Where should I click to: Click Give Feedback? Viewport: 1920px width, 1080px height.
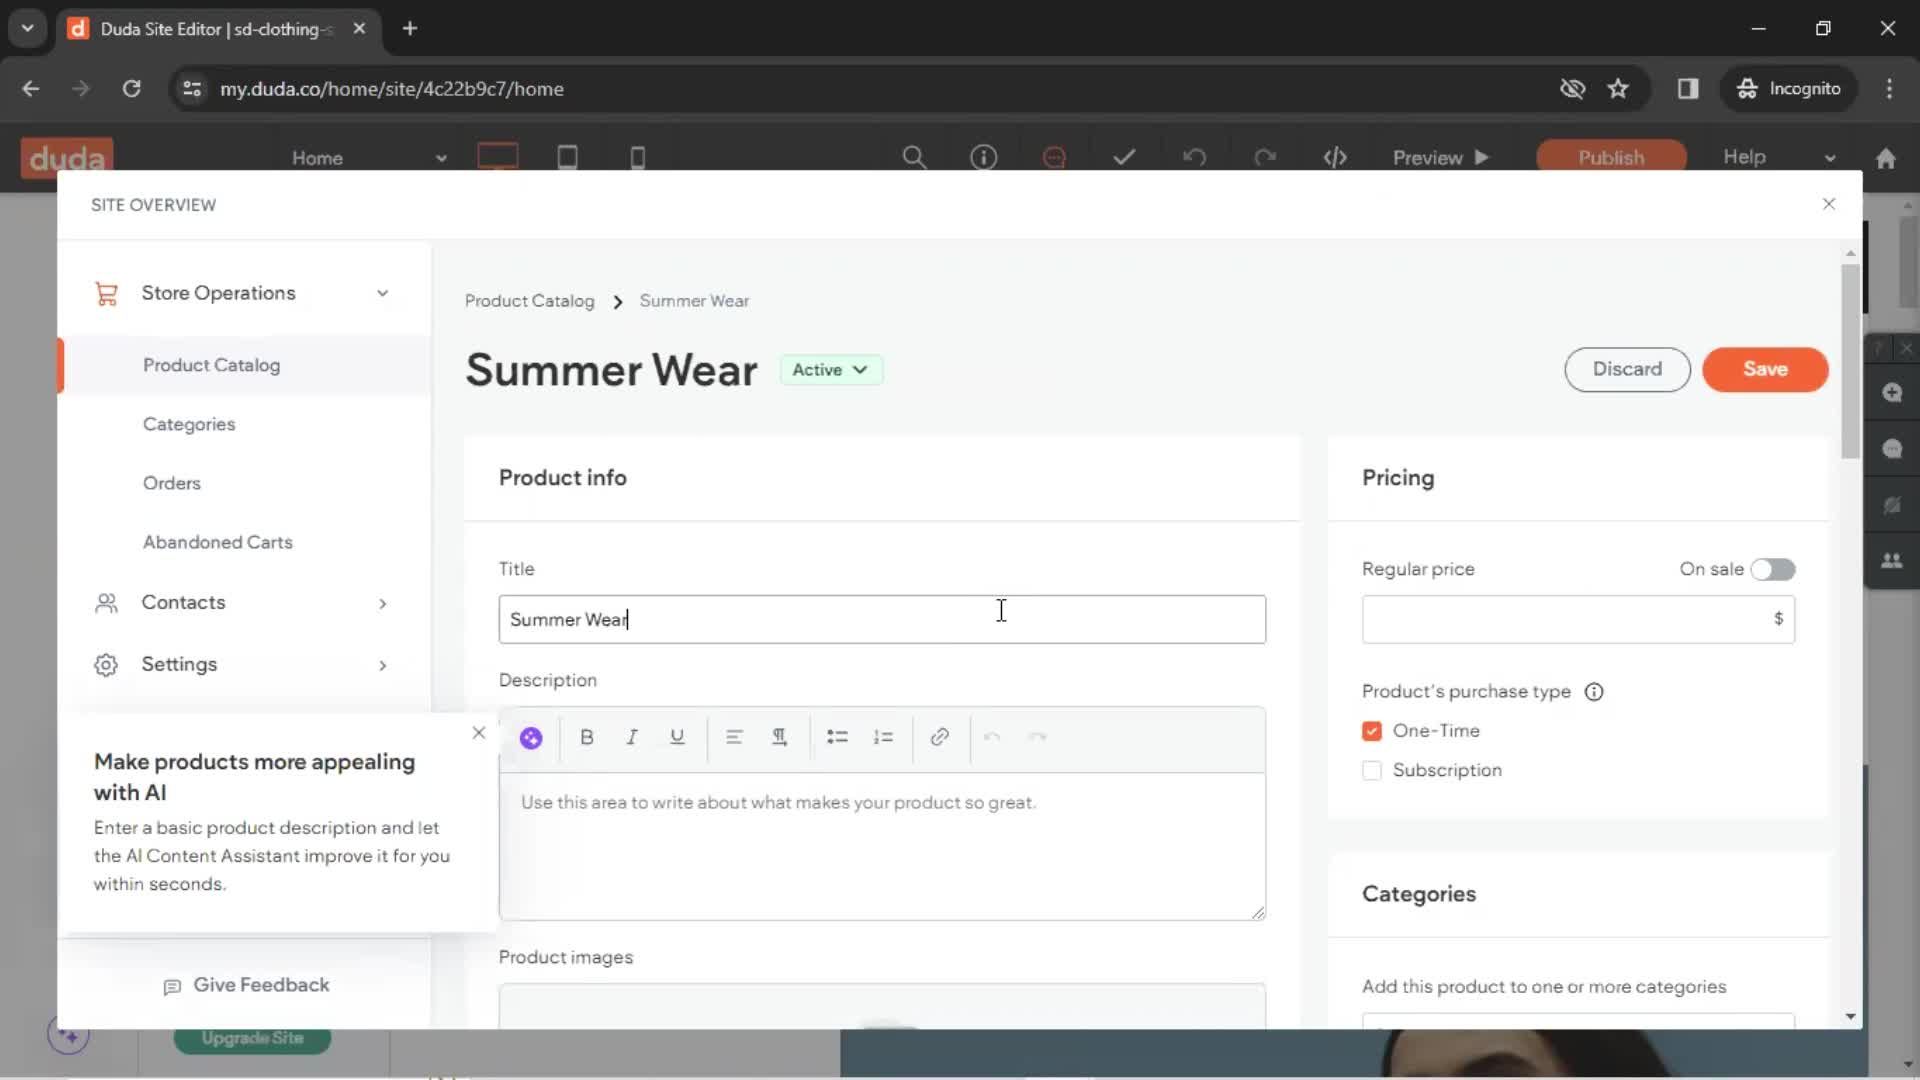(246, 985)
